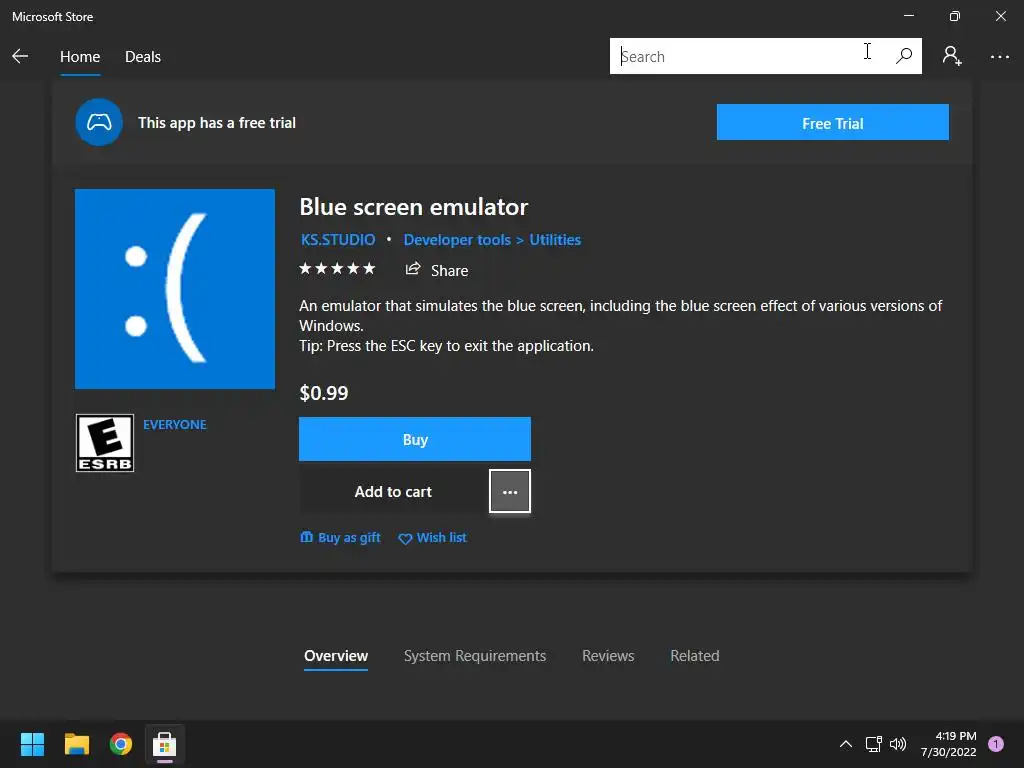Viewport: 1024px width, 768px height.
Task: Click the Blue screen emulator app thumbnail
Action: (x=174, y=289)
